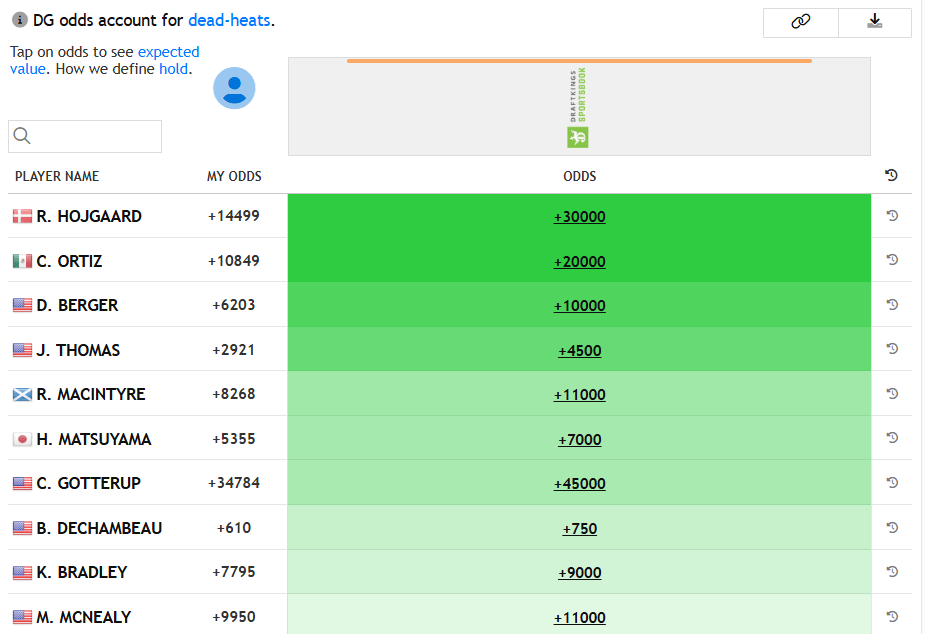Open the hold definition link
The image size is (925, 634).
point(173,69)
